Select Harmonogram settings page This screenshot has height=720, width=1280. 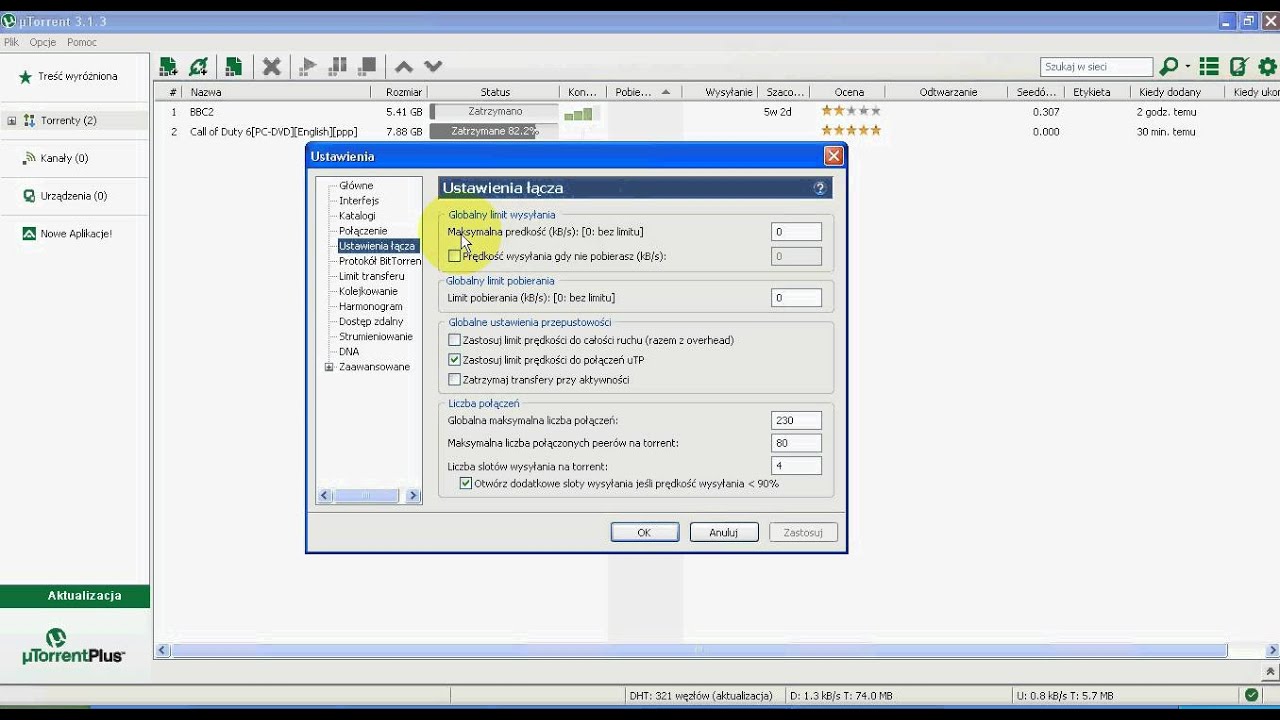coord(371,306)
